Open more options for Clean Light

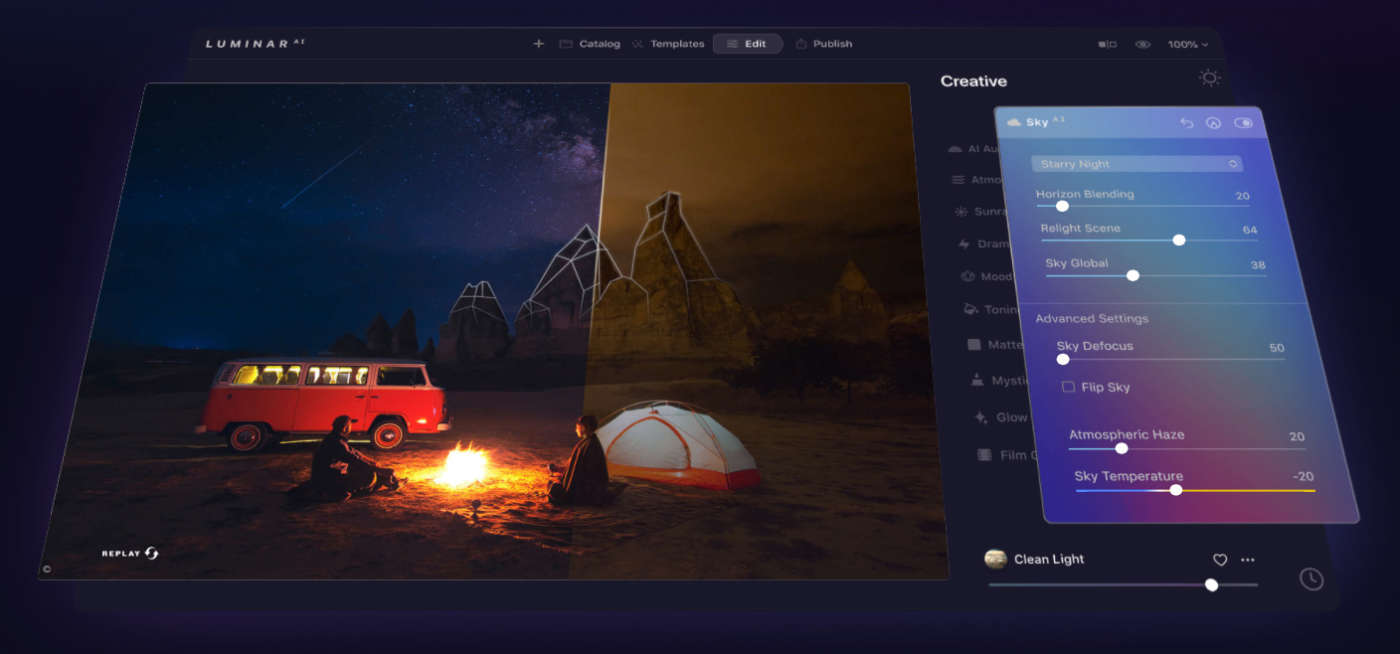click(x=1247, y=560)
